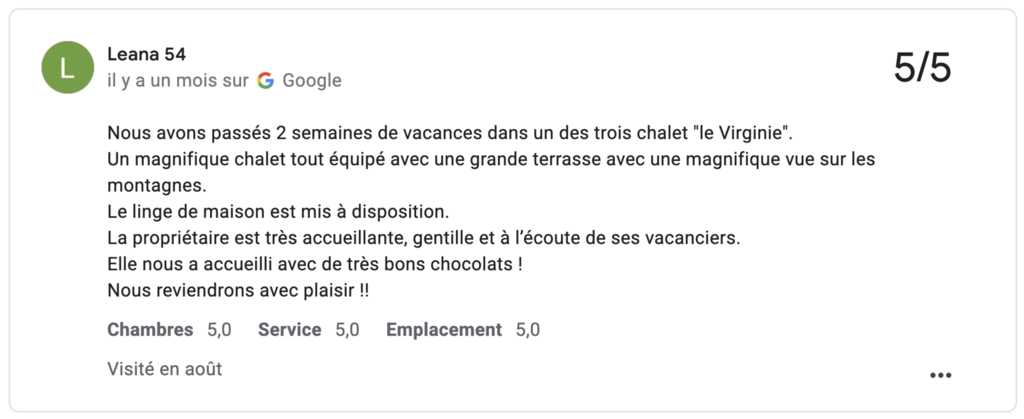Select the "Emplacement" rating label

tap(444, 329)
